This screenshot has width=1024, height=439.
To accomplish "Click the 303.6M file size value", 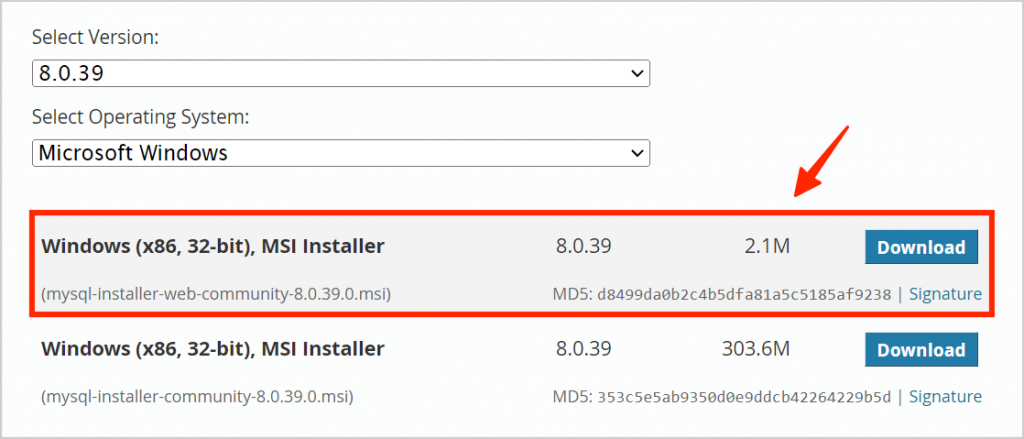I will 756,350.
